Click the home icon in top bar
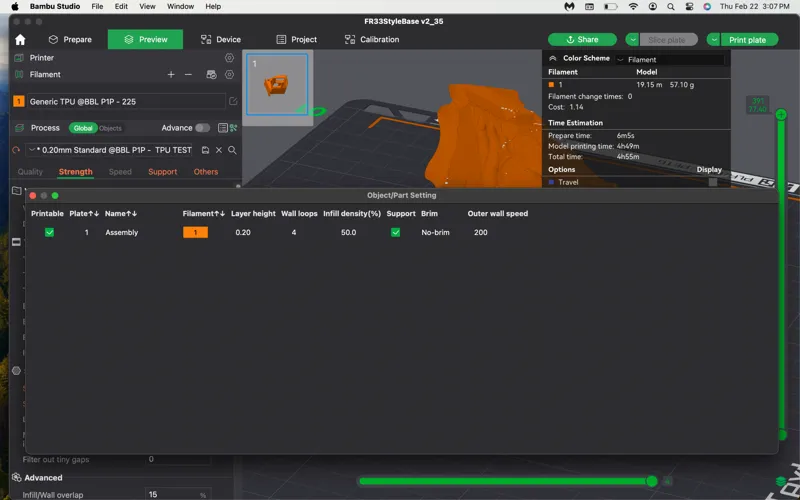800x500 pixels. (20, 40)
